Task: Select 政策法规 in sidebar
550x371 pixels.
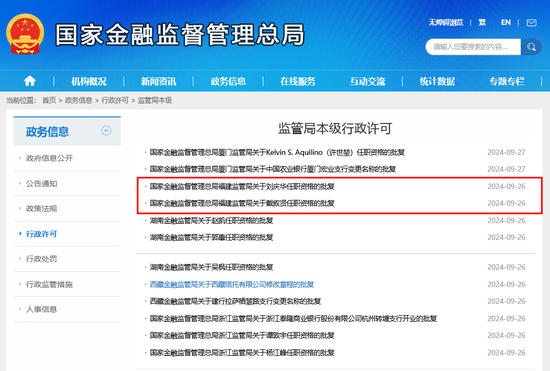Action: pos(41,209)
